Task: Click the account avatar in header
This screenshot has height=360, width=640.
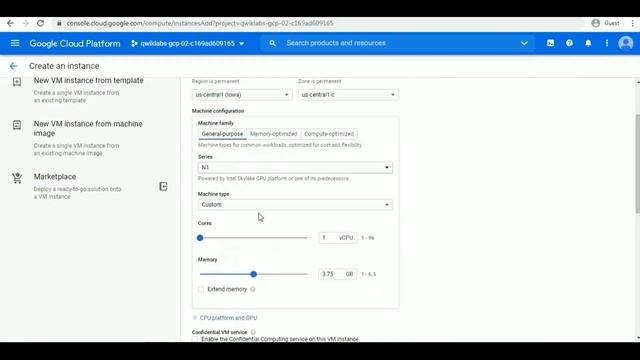Action: coord(626,43)
